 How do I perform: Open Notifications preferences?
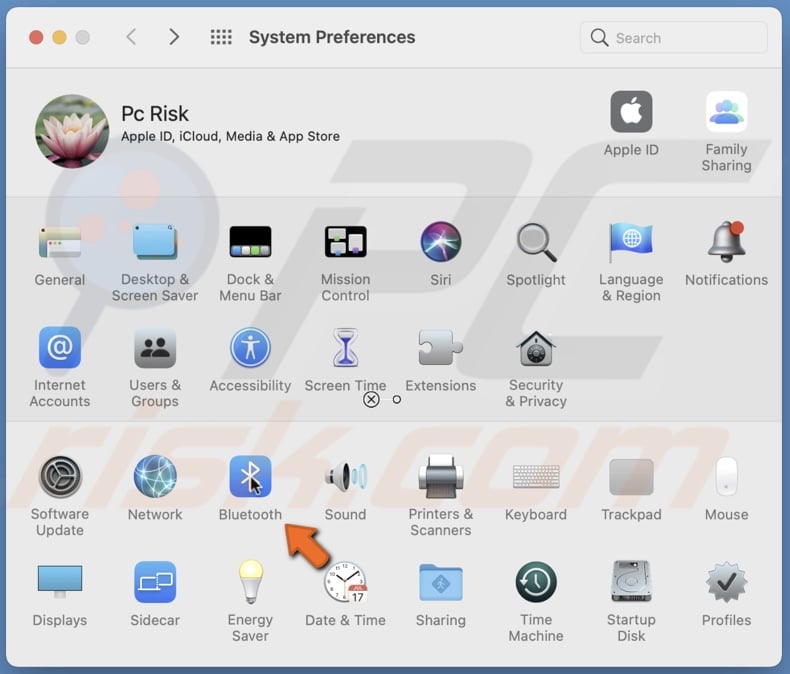tap(726, 242)
